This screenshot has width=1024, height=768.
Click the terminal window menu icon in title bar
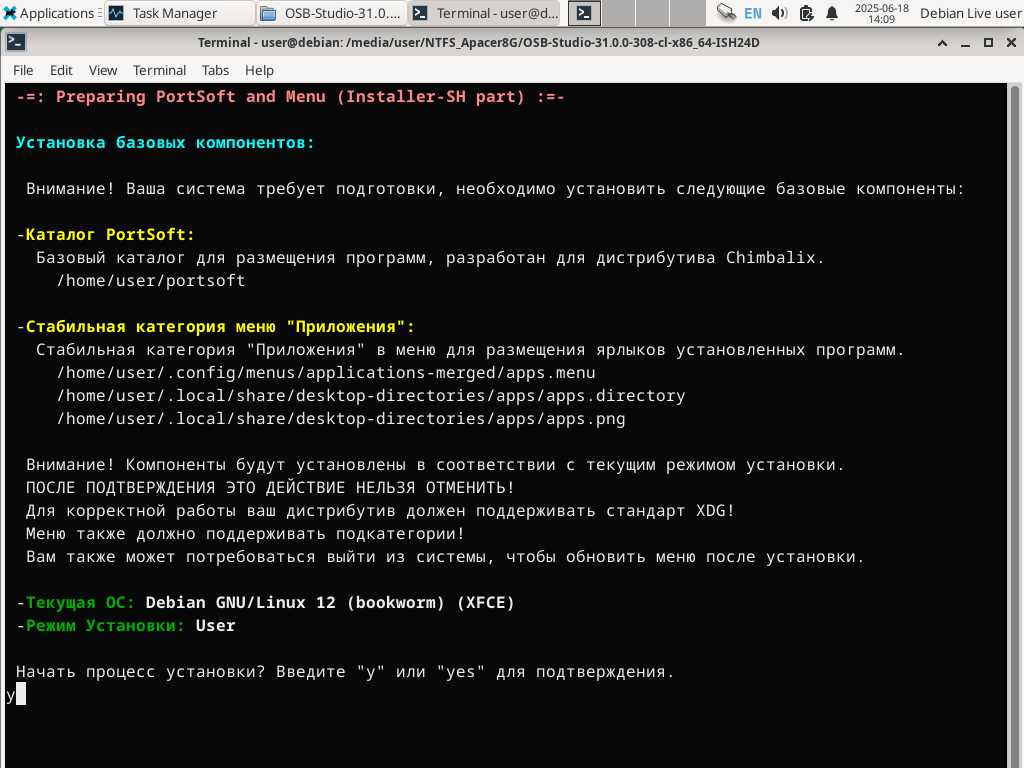click(x=16, y=42)
